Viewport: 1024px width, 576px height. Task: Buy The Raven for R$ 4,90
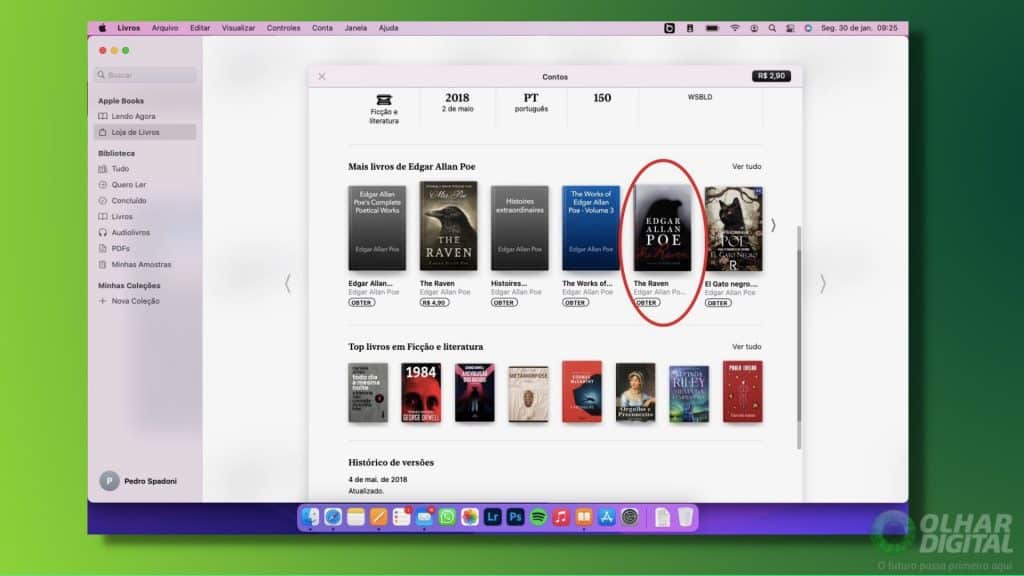(x=434, y=303)
